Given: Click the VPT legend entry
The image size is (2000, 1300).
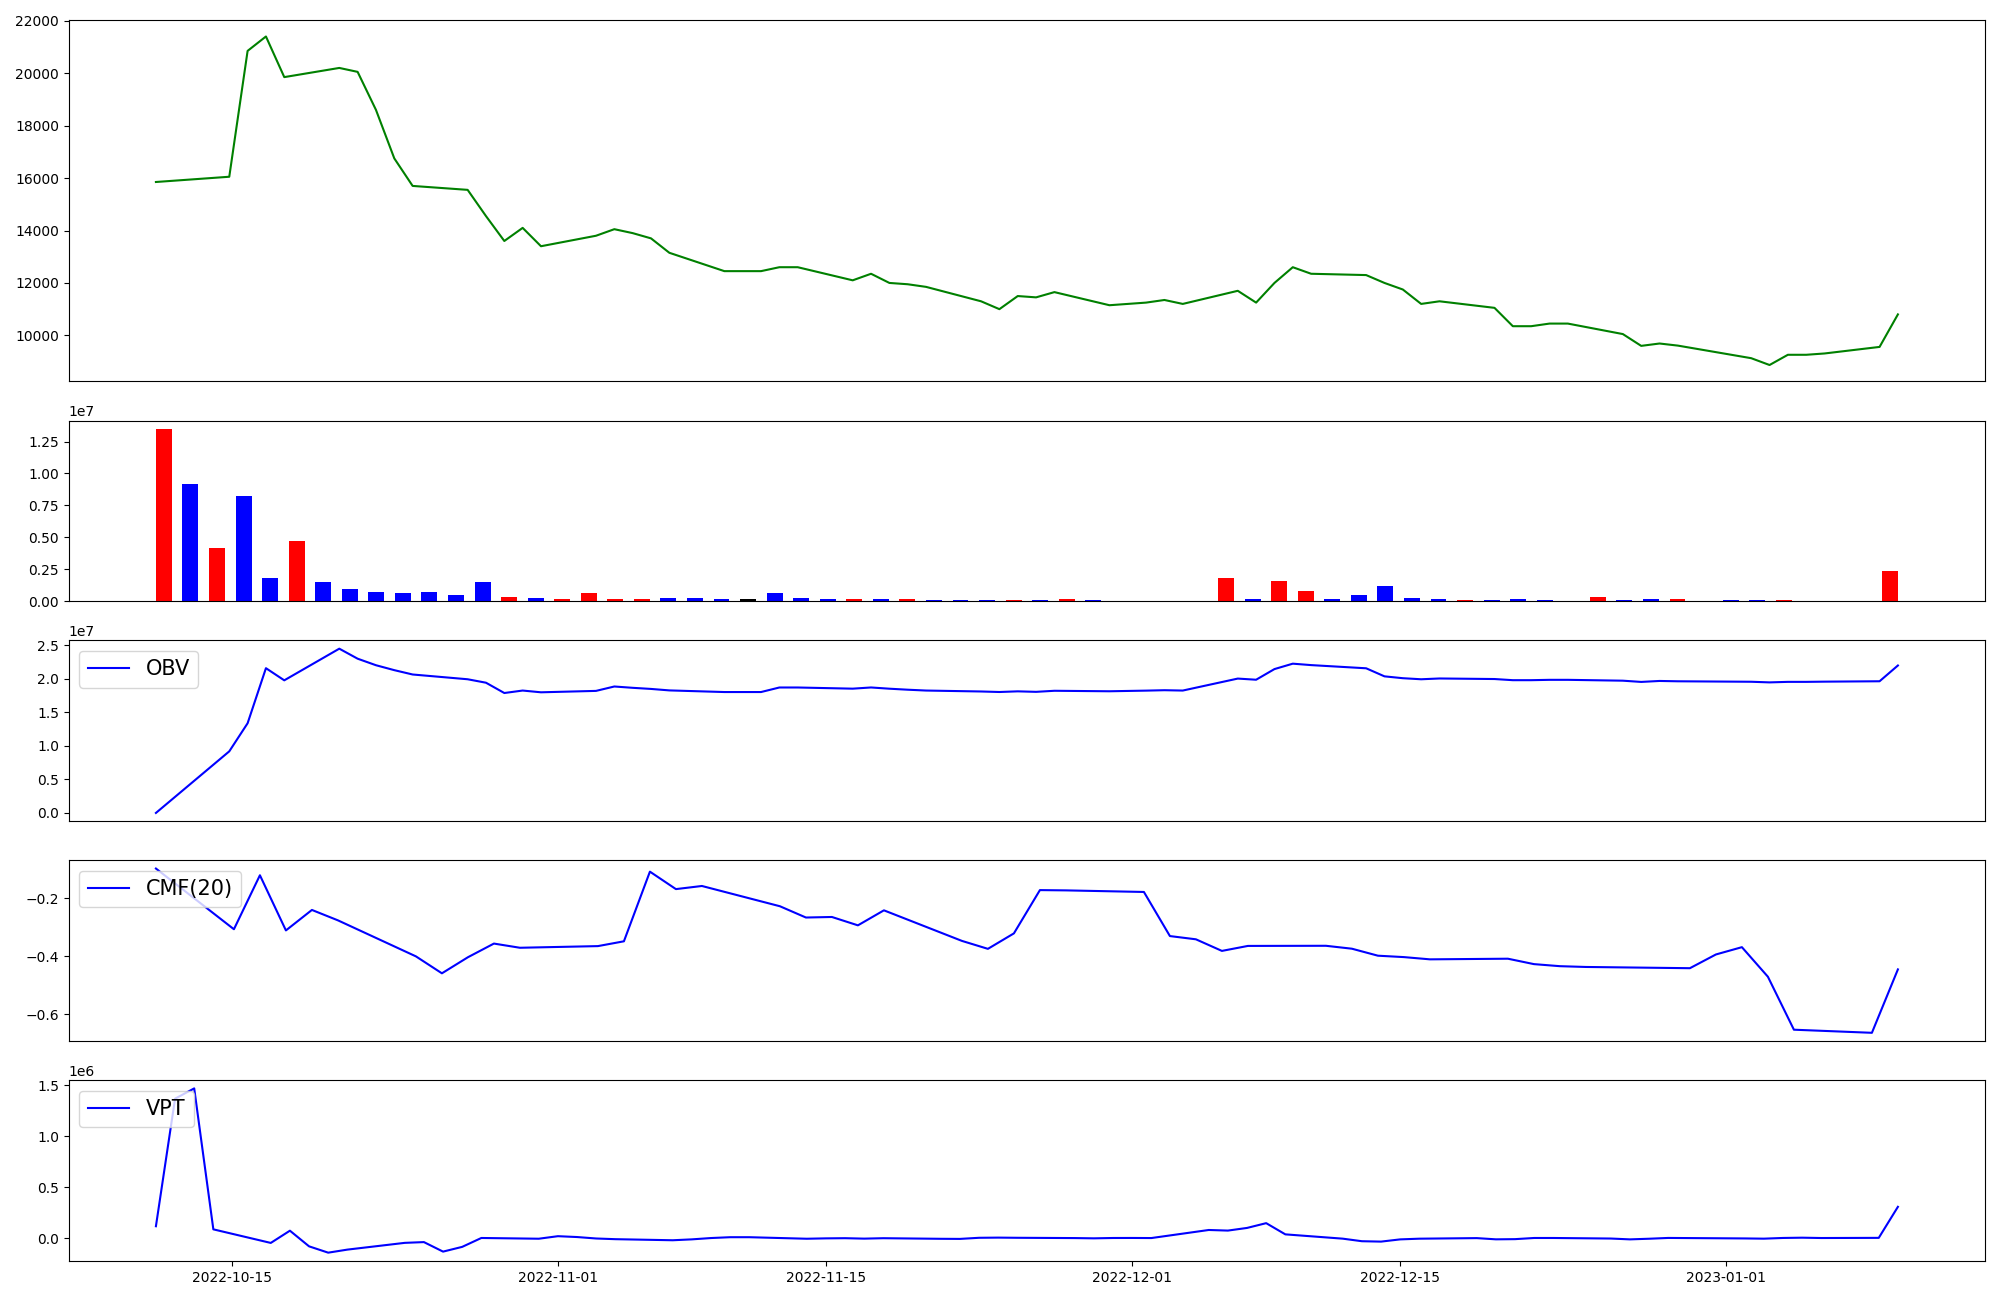Looking at the screenshot, I should point(165,1108).
